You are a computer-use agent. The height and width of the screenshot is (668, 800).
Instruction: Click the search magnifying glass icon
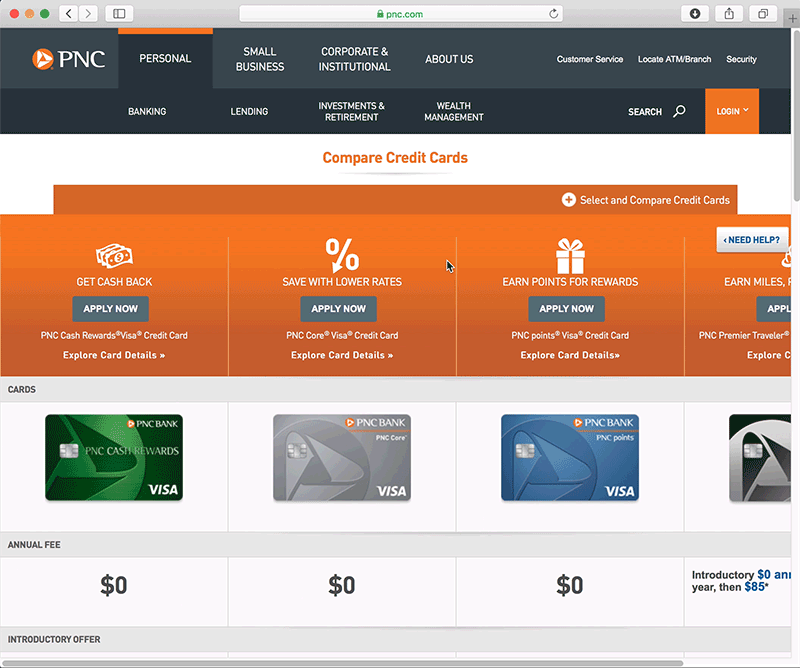pyautogui.click(x=679, y=111)
